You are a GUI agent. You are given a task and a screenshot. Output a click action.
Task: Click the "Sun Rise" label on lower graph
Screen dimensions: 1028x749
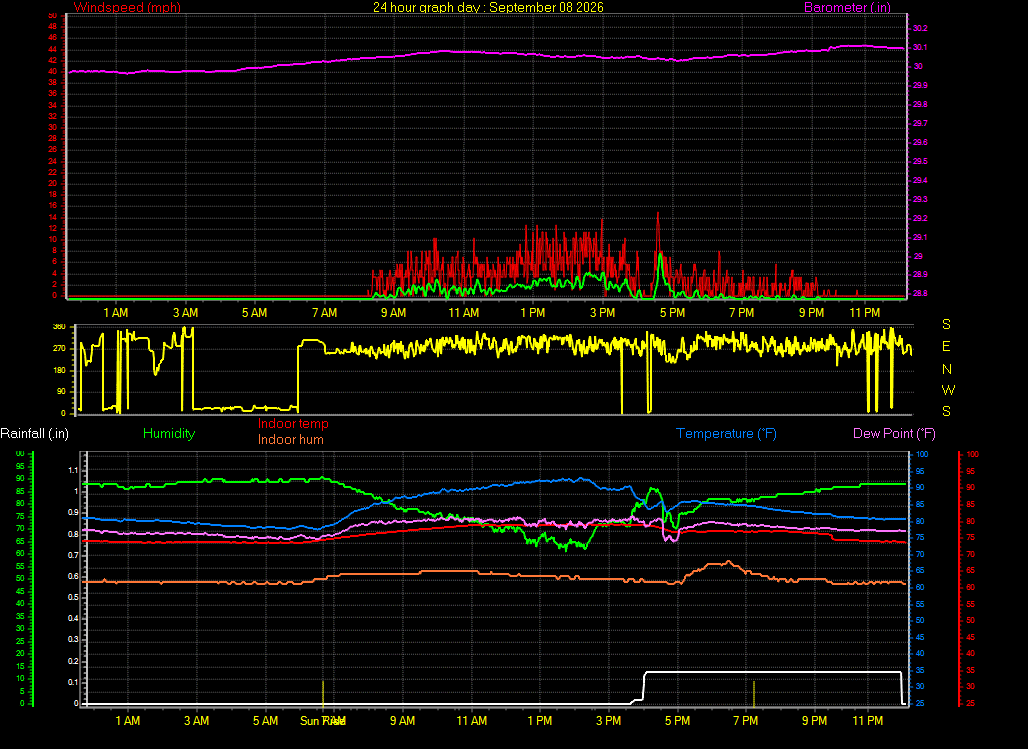tap(323, 721)
